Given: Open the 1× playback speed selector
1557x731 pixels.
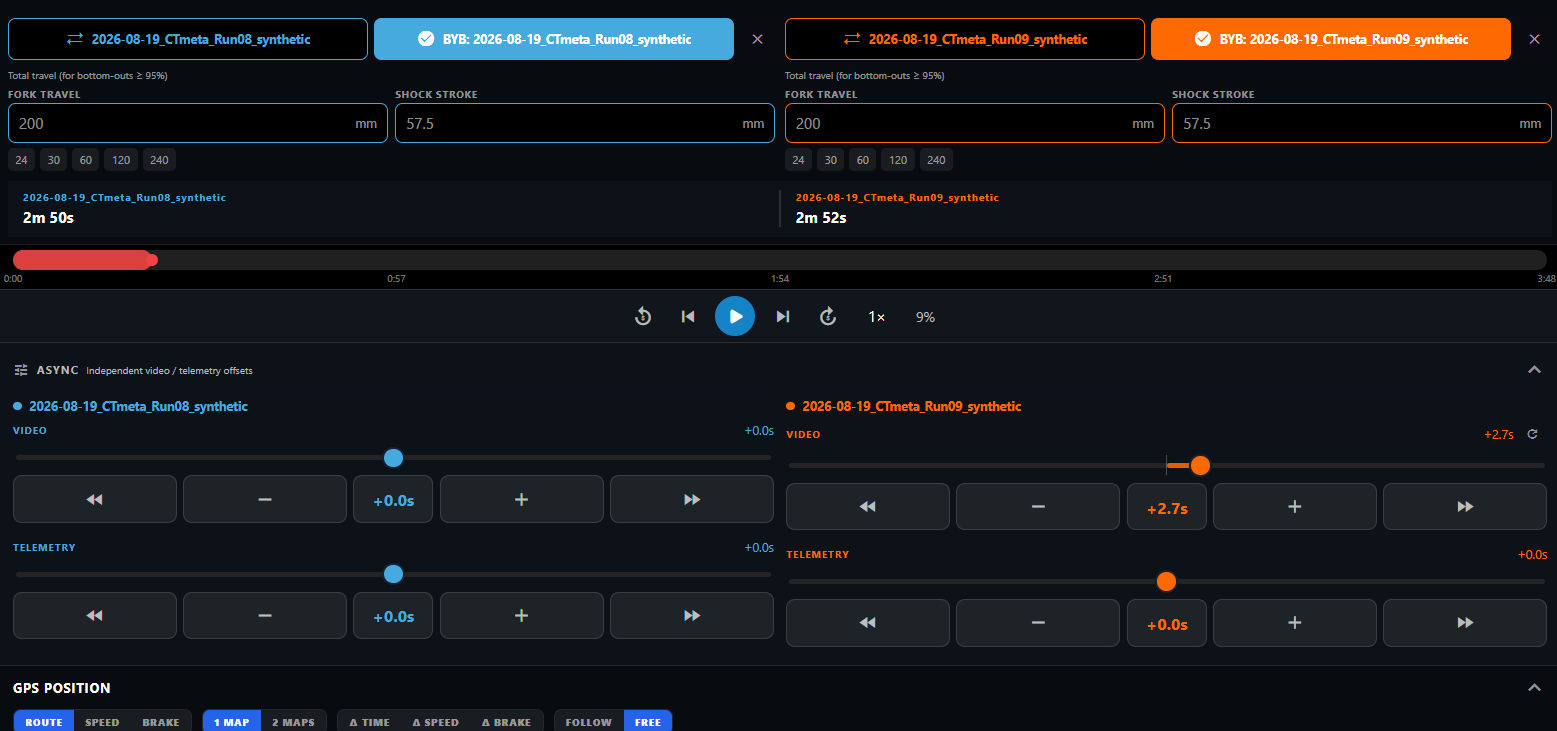Looking at the screenshot, I should [876, 317].
